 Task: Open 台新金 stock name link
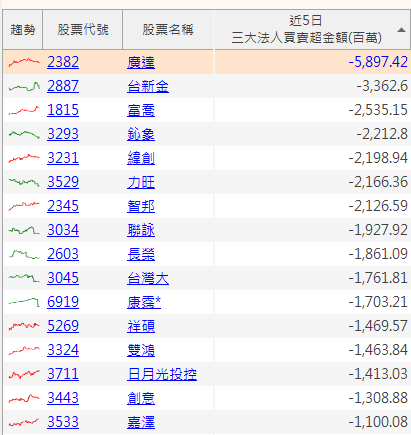pos(148,86)
